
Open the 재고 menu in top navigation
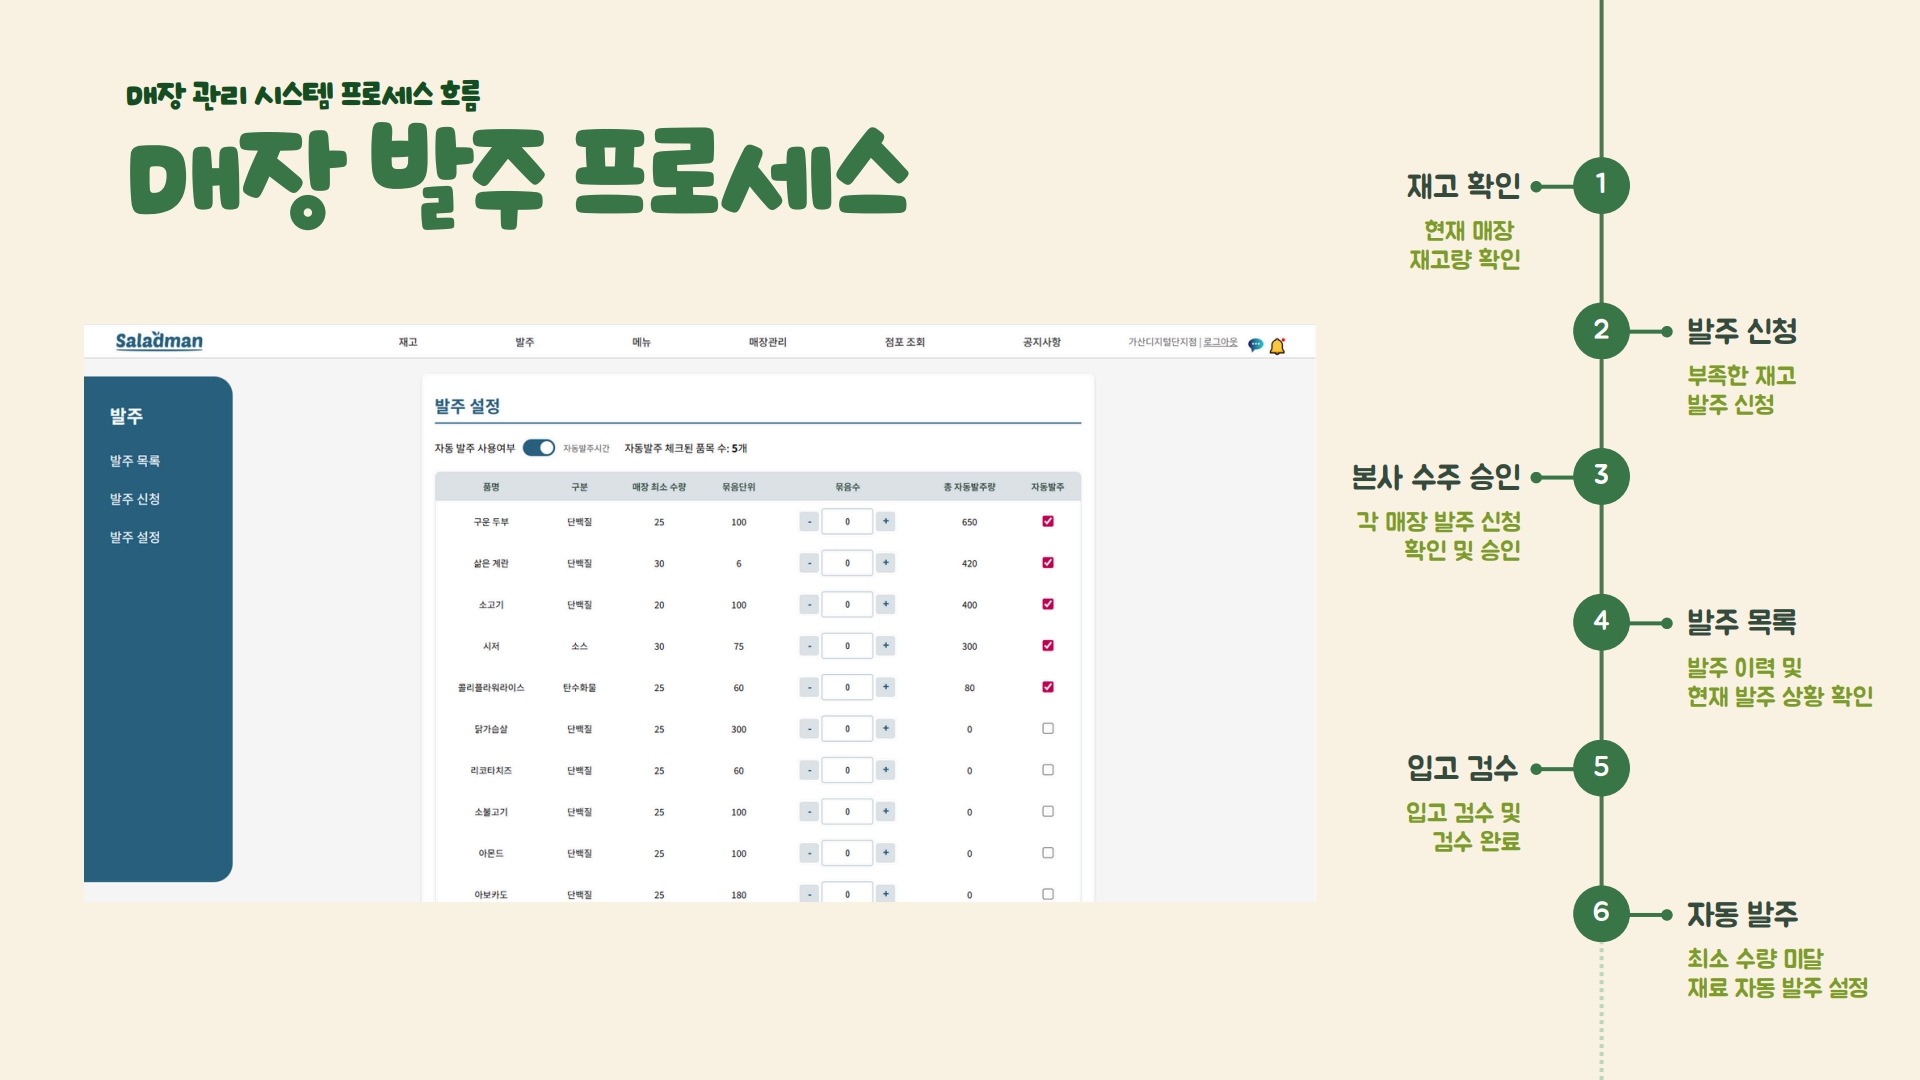tap(408, 342)
